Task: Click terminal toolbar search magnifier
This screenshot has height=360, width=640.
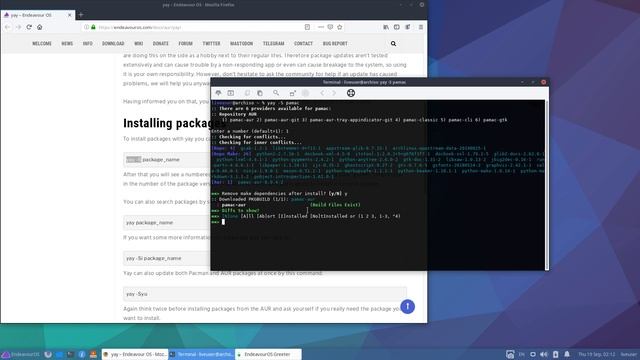Action: (x=276, y=93)
